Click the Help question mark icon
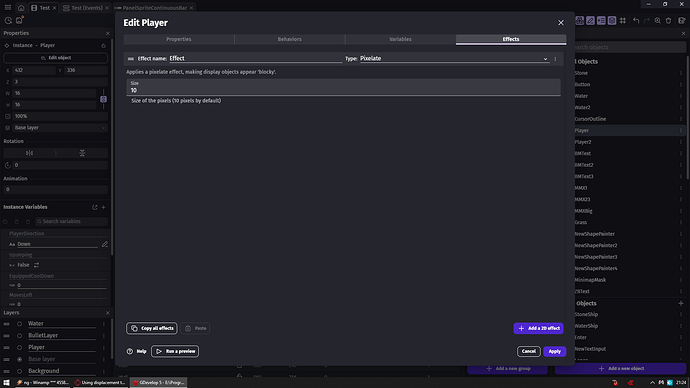The height and width of the screenshot is (388, 690). [x=130, y=351]
